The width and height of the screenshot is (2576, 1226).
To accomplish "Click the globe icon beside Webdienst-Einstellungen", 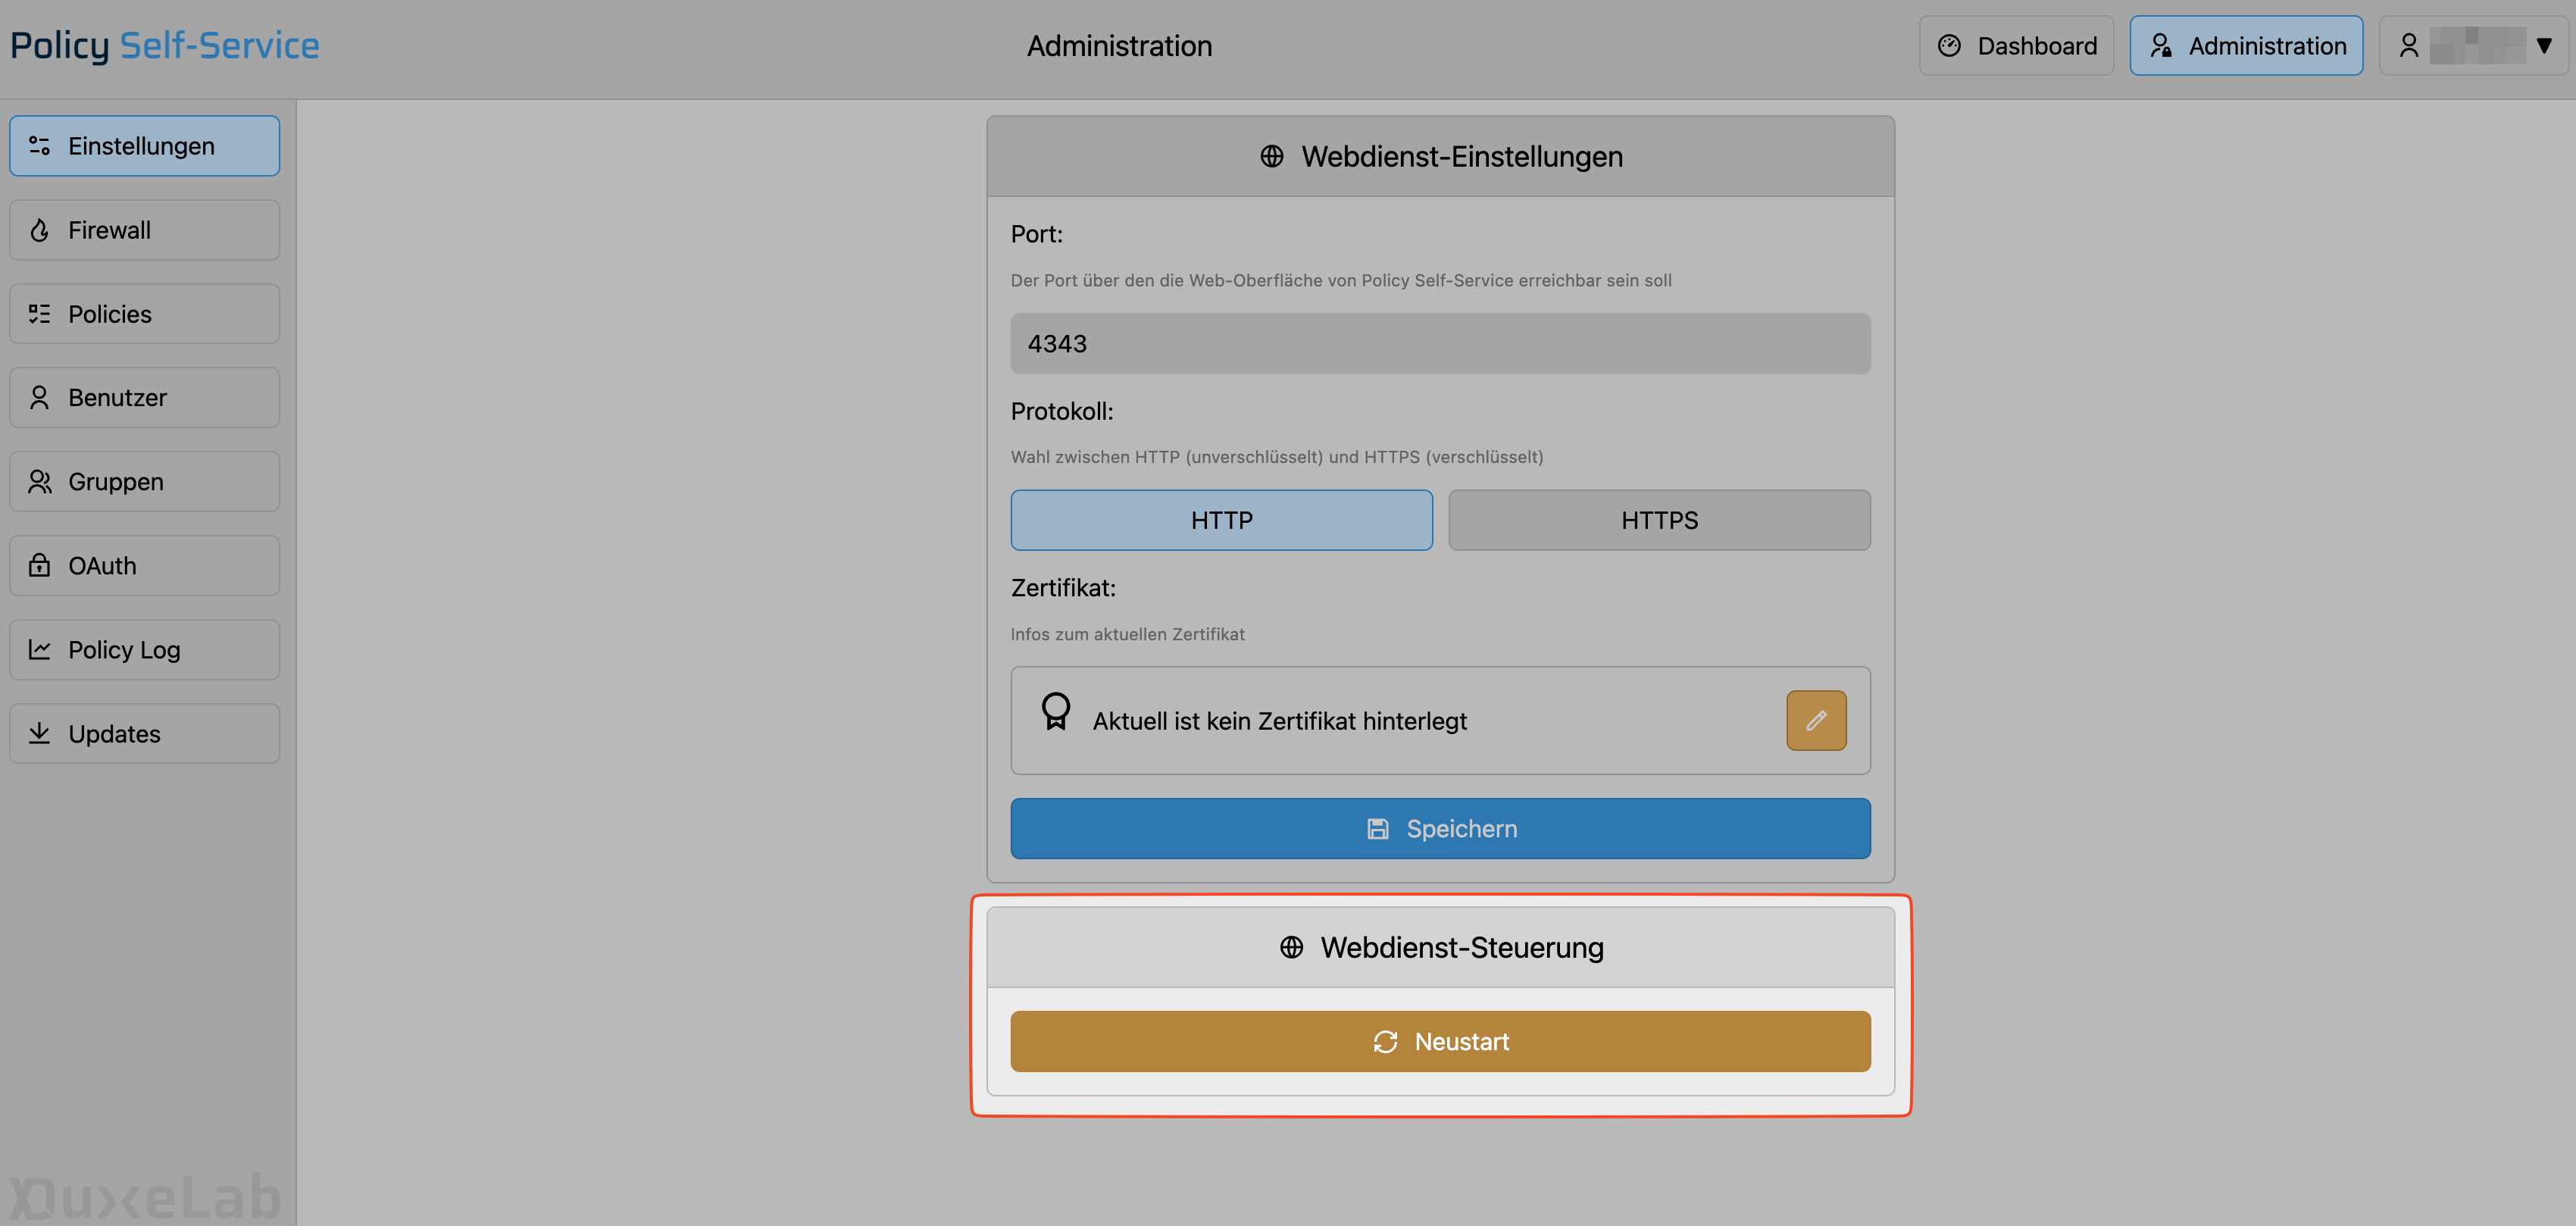I will [x=1271, y=156].
